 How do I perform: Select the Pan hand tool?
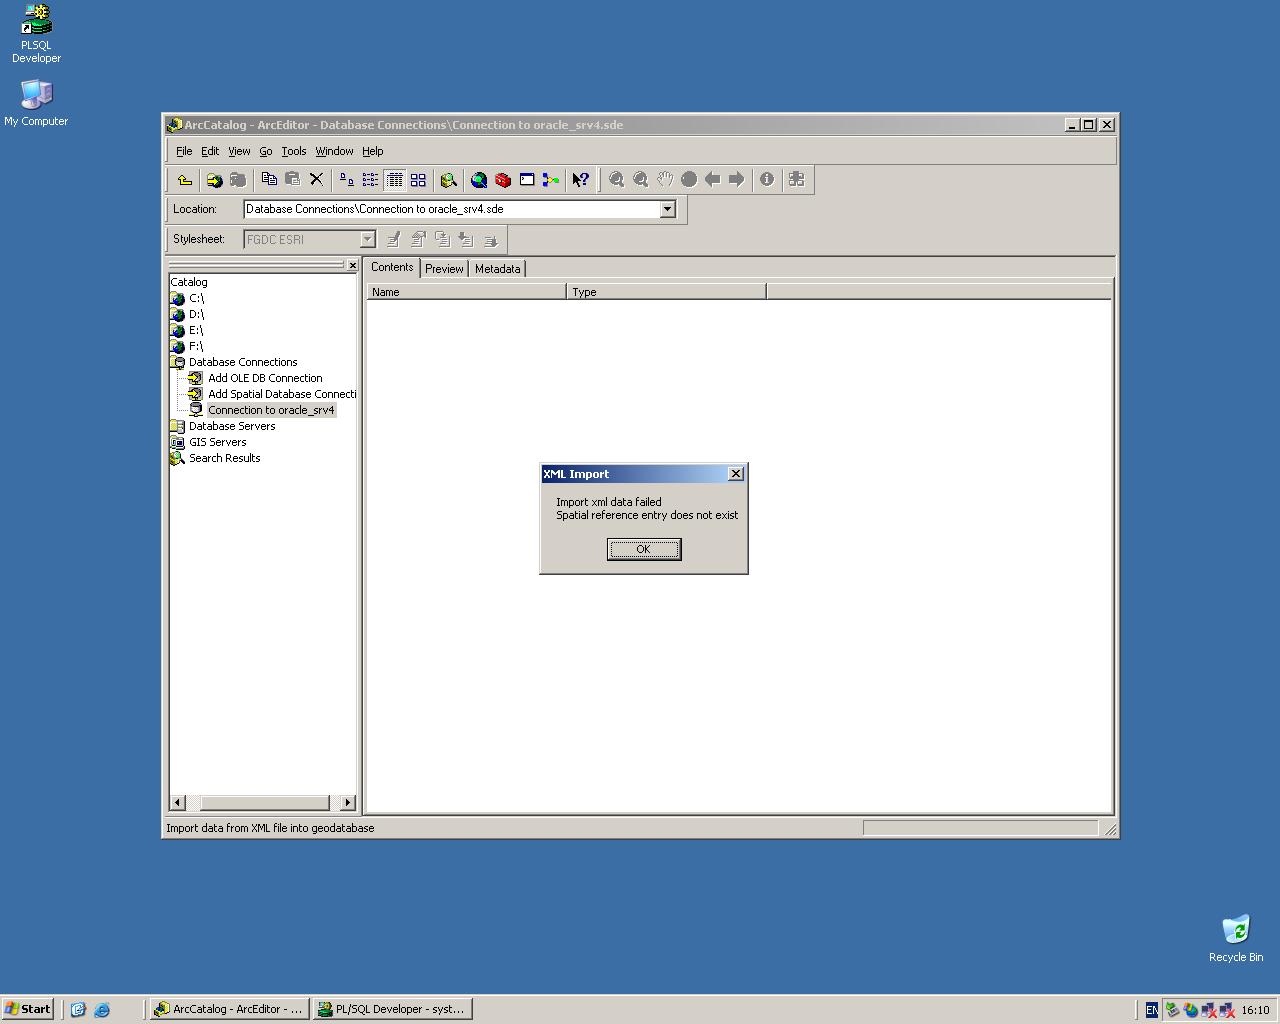coord(665,180)
